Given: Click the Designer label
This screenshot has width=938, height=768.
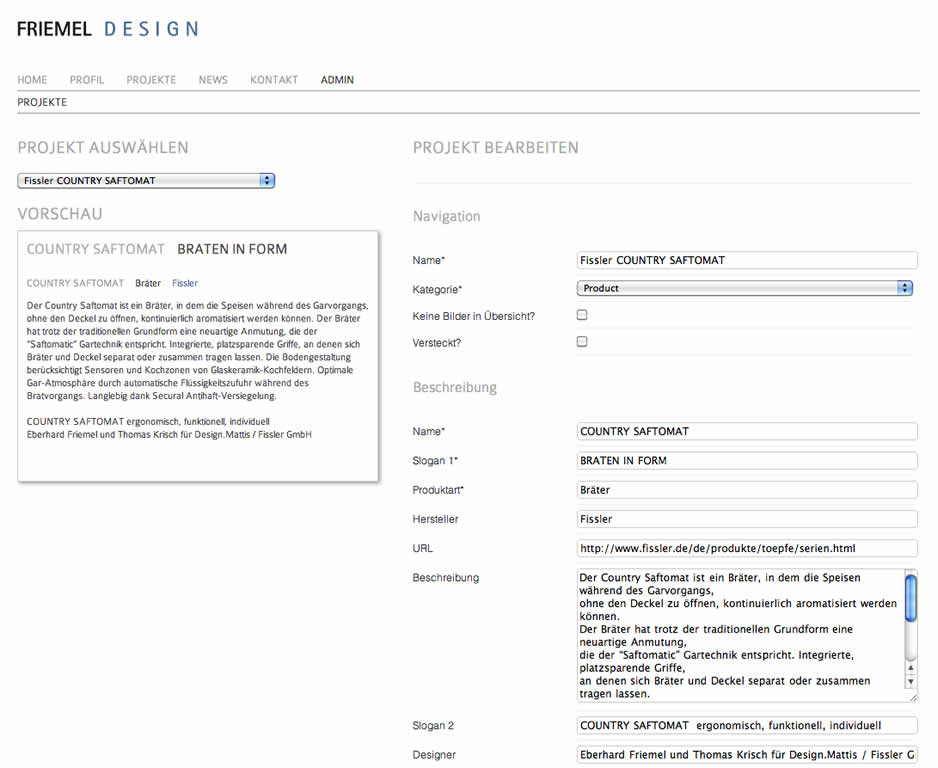Looking at the screenshot, I should [x=434, y=755].
